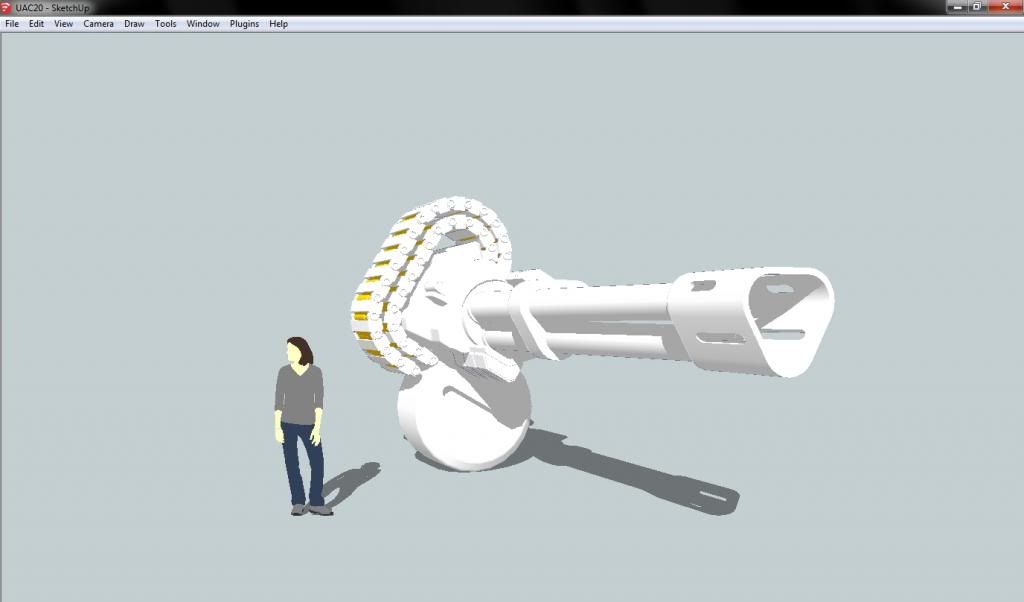Screen dimensions: 1024x602
Task: Open the Help menu
Action: [278, 24]
